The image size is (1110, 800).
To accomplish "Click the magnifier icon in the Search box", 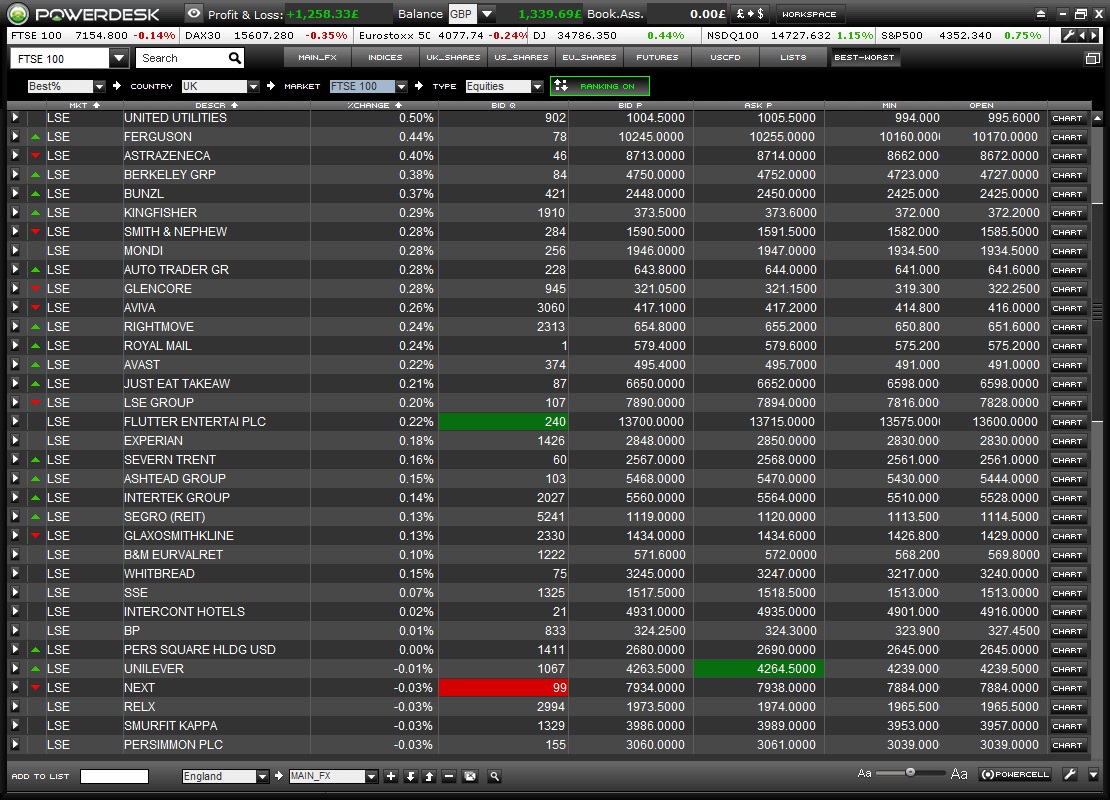I will (x=235, y=58).
